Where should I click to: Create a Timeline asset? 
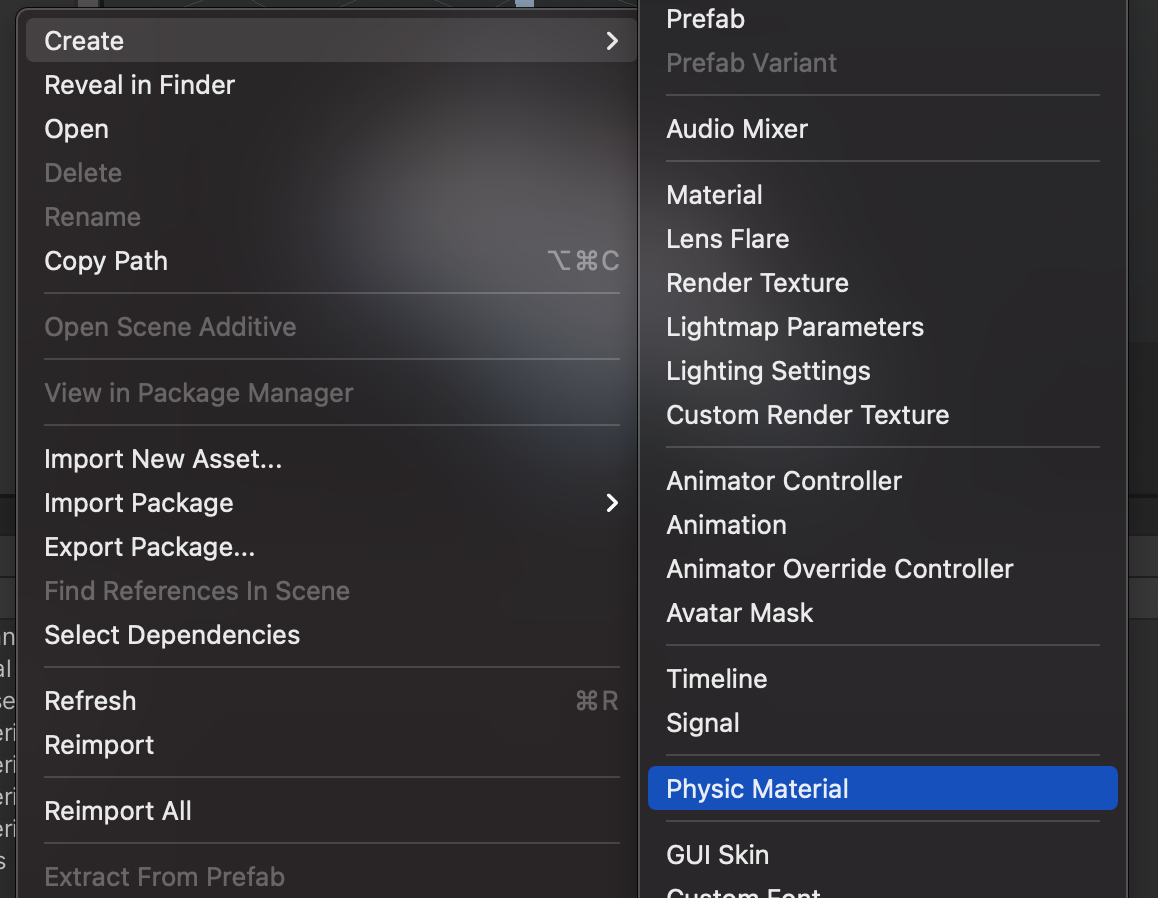point(717,679)
